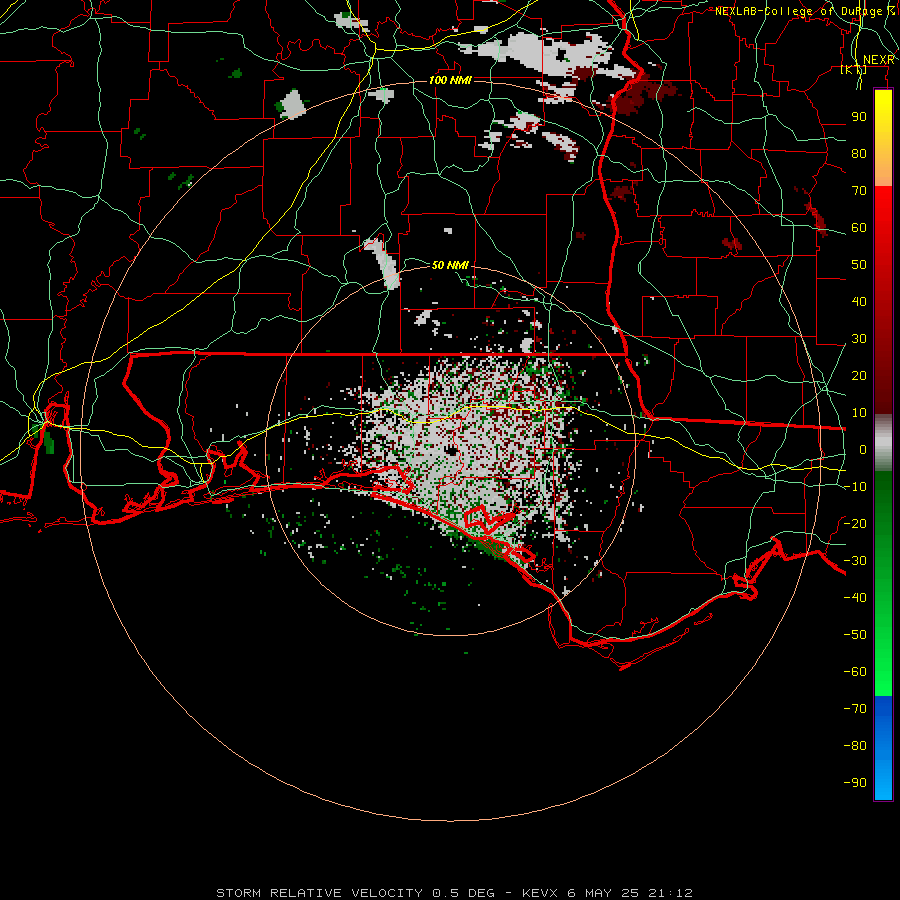The width and height of the screenshot is (900, 900).
Task: Select the 90 value on velocity legend
Action: click(859, 117)
